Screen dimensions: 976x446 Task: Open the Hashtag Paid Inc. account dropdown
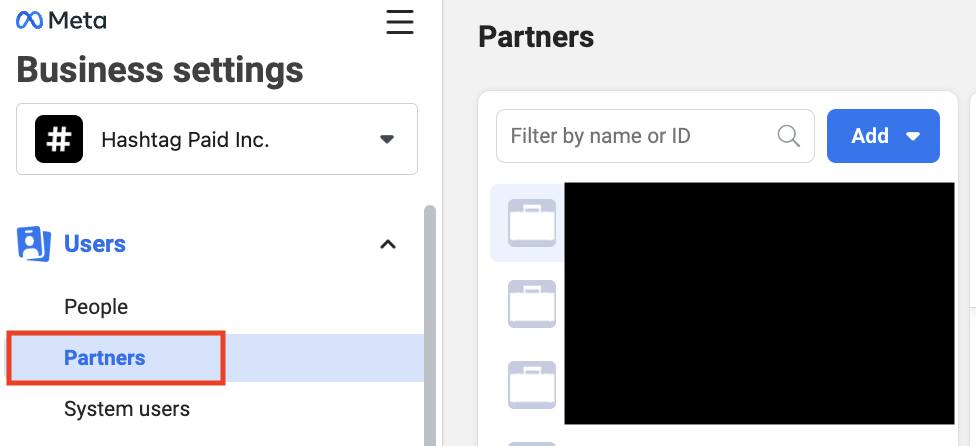(217, 139)
